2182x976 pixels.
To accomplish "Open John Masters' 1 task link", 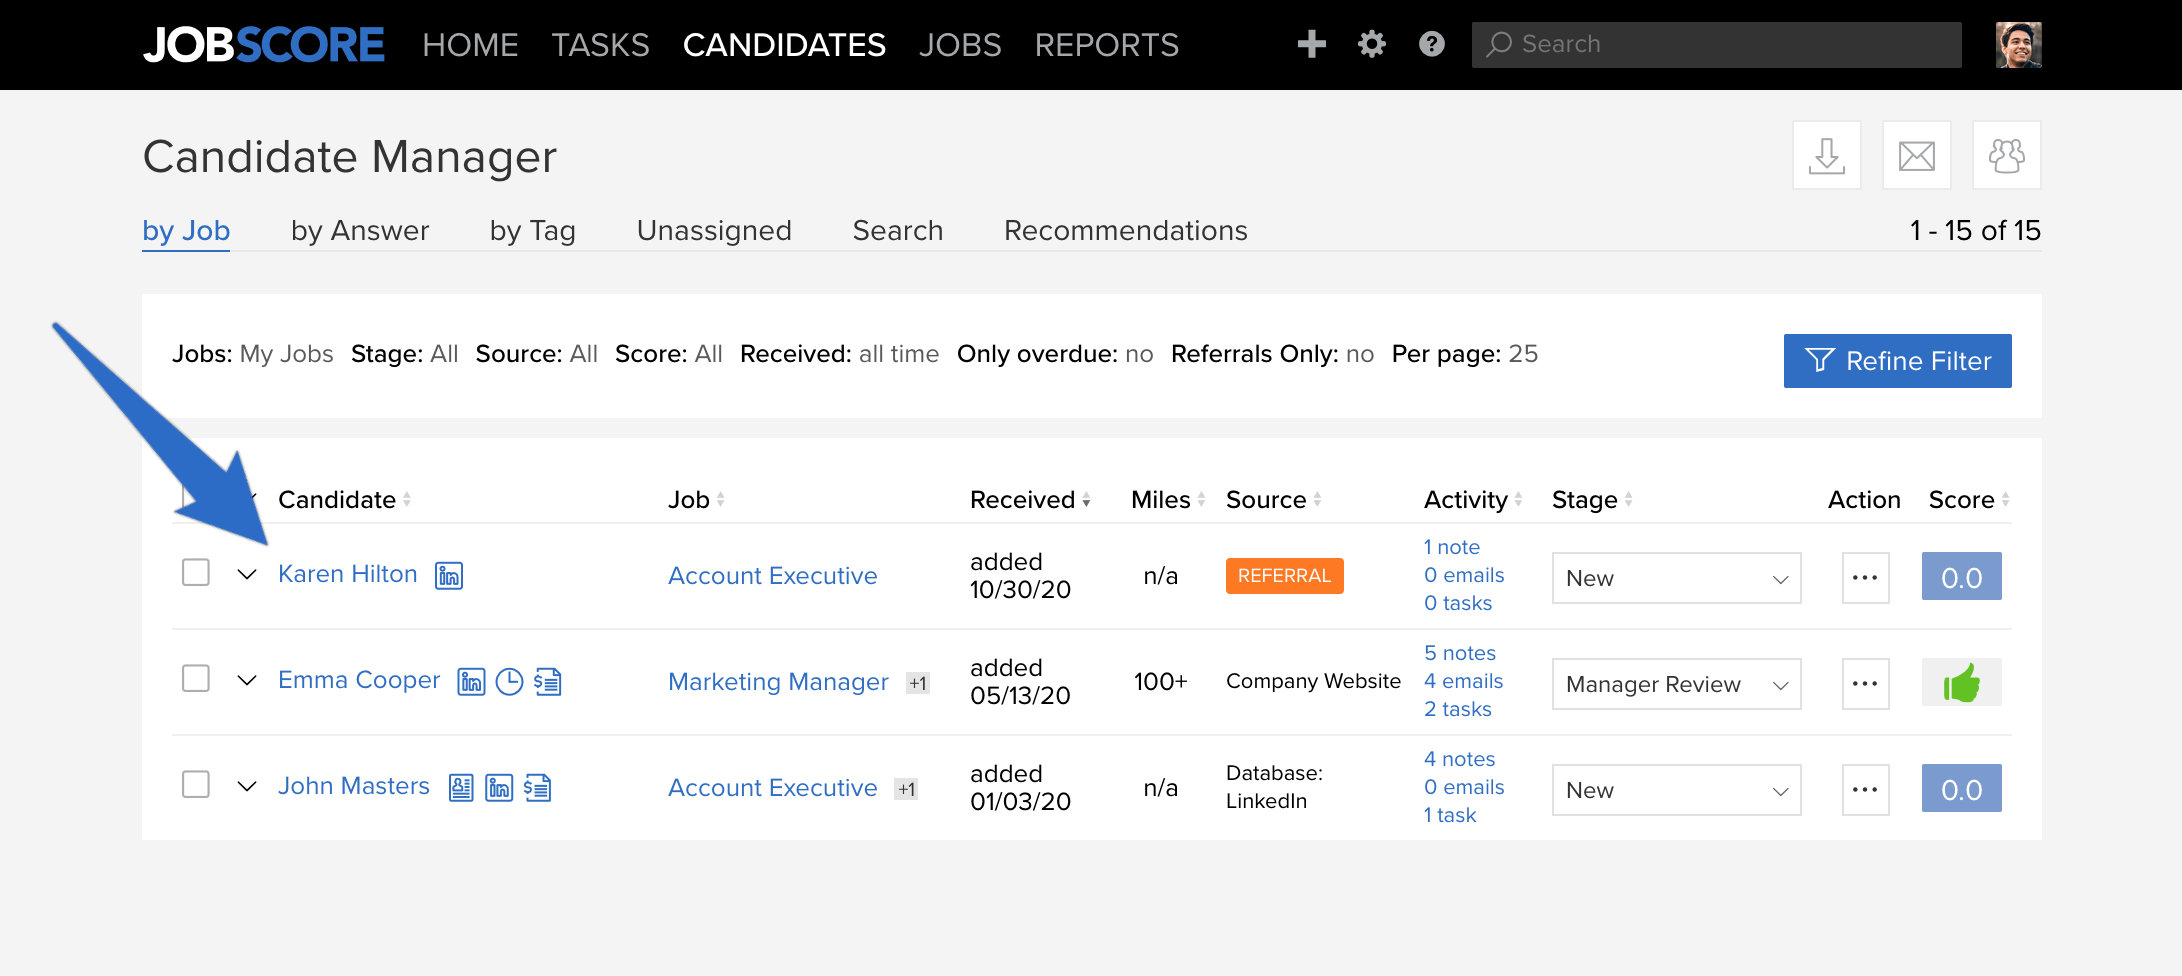I will pos(1450,815).
